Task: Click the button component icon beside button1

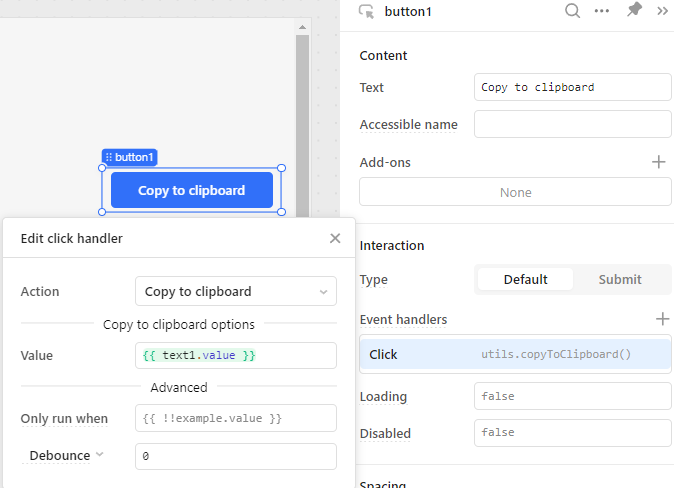Action: point(366,12)
